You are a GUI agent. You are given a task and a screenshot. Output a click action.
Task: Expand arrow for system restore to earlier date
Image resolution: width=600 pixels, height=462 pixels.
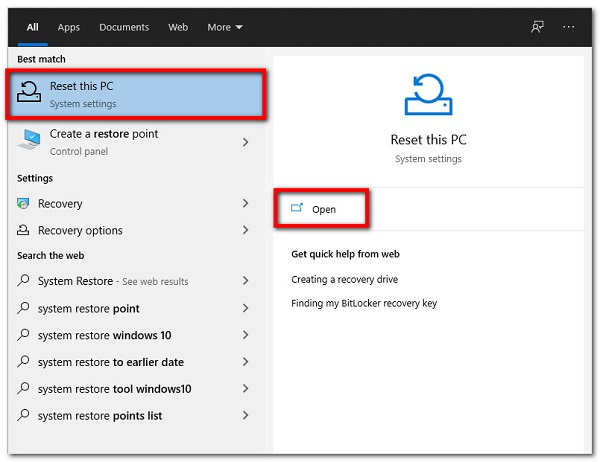tap(246, 362)
